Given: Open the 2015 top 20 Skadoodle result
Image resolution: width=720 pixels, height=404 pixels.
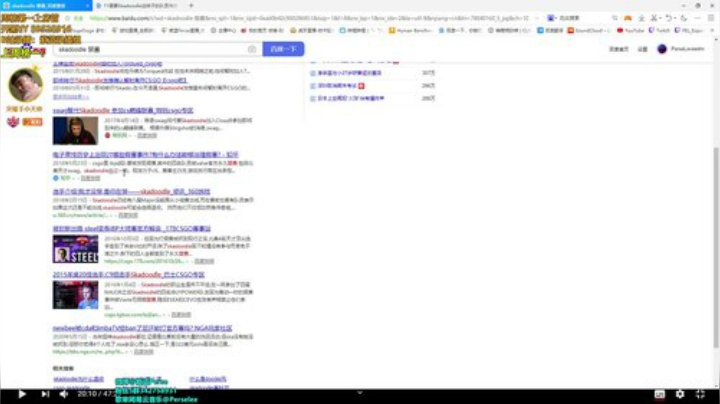Looking at the screenshot, I should coord(129,275).
